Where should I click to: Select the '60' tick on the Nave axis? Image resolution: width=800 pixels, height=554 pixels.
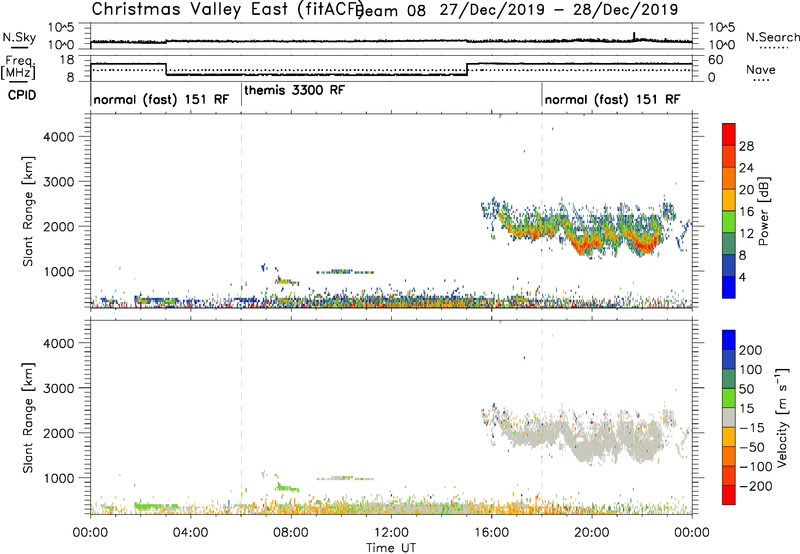pyautogui.click(x=715, y=60)
